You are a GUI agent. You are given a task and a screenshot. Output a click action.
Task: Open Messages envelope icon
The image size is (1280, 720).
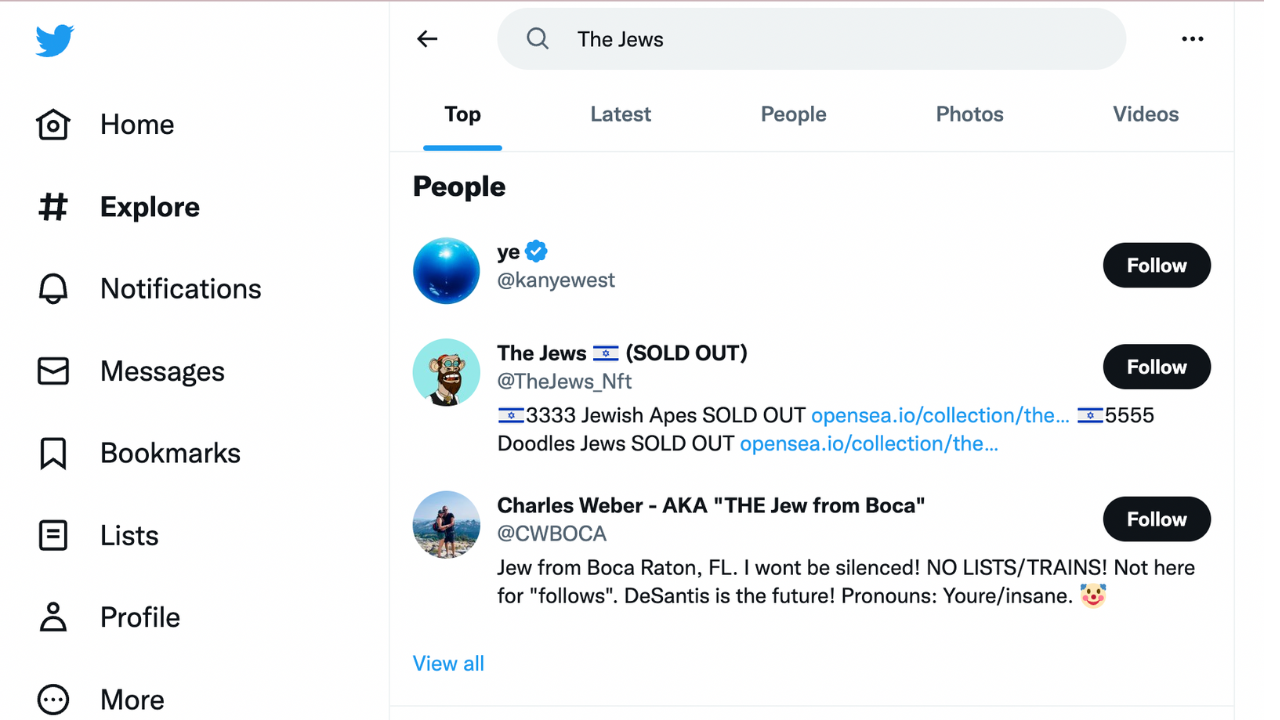pos(53,371)
